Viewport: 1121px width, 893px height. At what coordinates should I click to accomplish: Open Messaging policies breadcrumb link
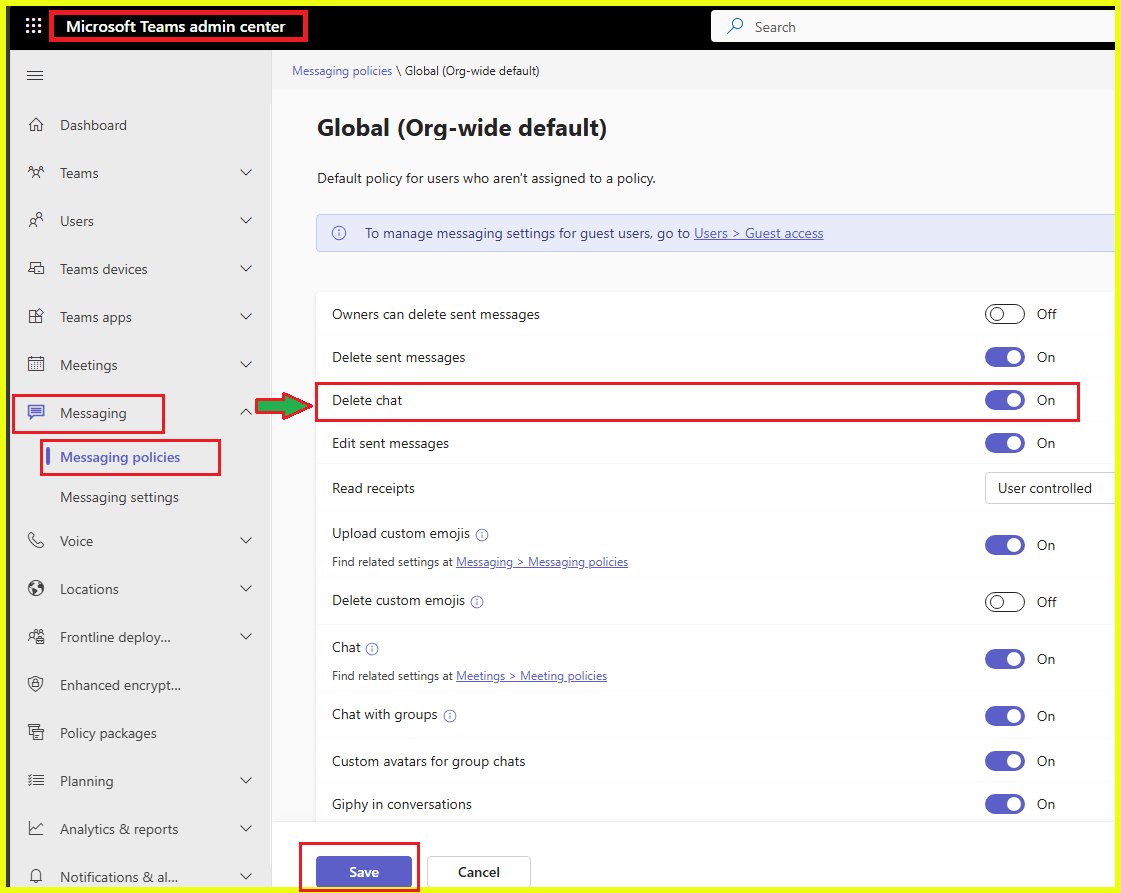pyautogui.click(x=342, y=71)
